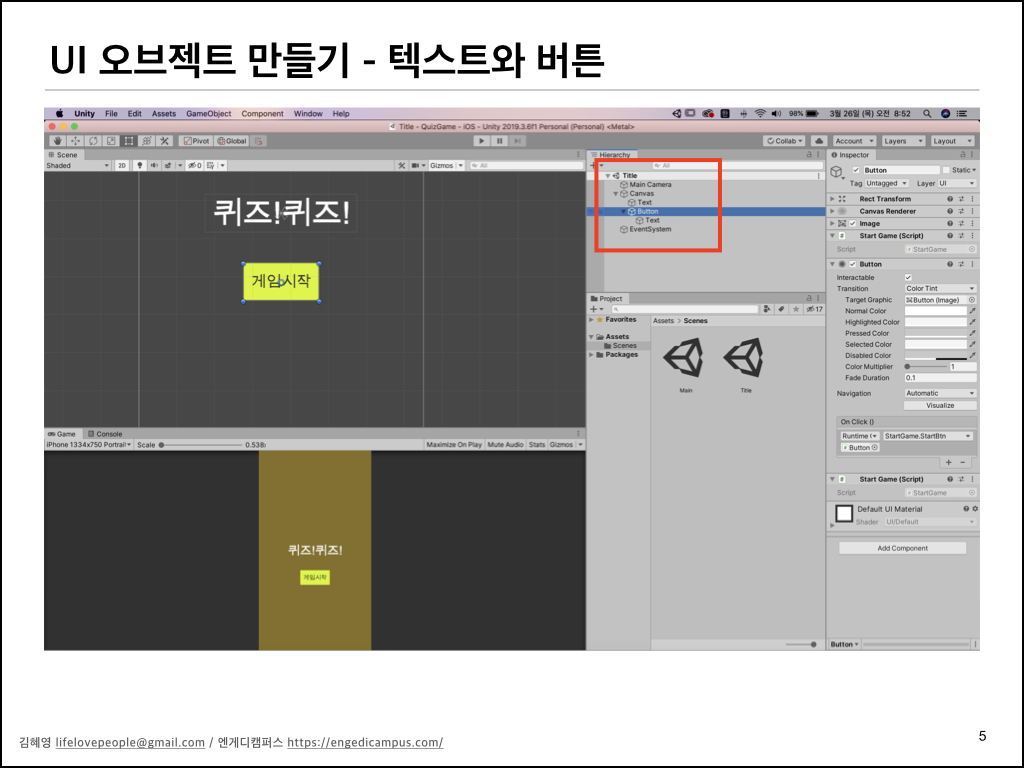Screen dimensions: 1024x768
Task: Open the Siri icon in menu bar
Action: point(945,114)
